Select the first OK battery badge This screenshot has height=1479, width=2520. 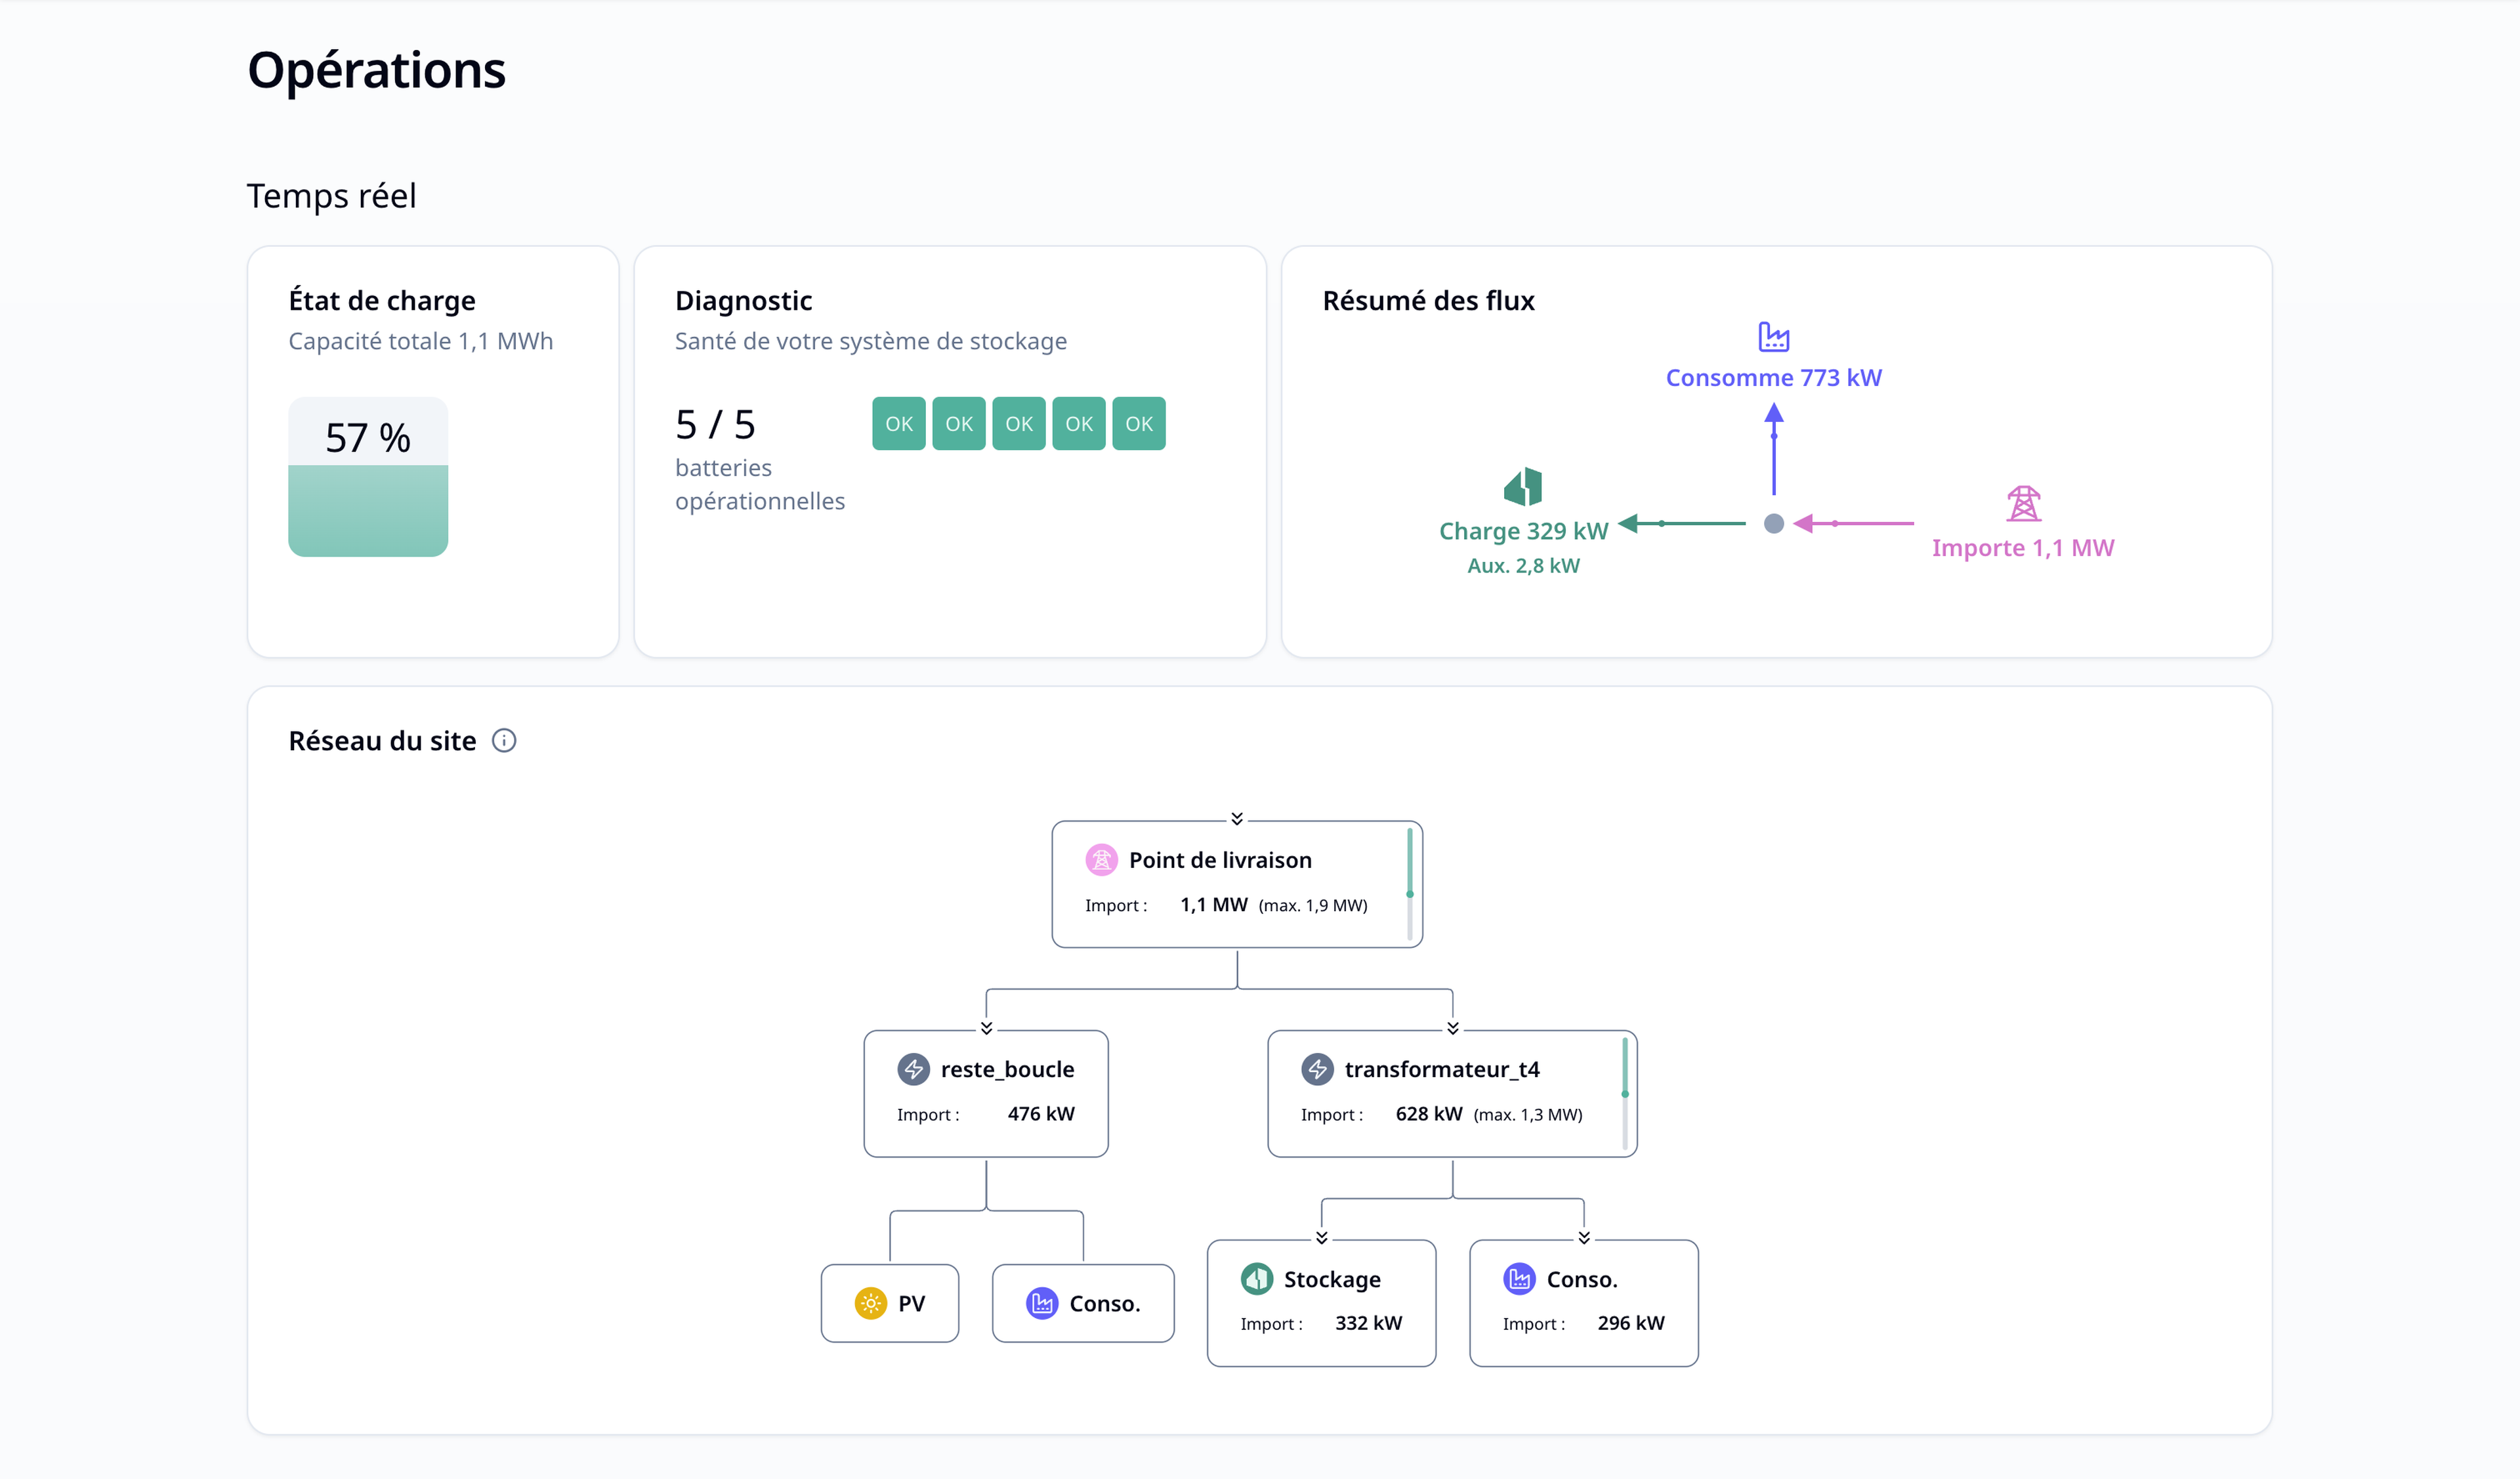coord(899,424)
